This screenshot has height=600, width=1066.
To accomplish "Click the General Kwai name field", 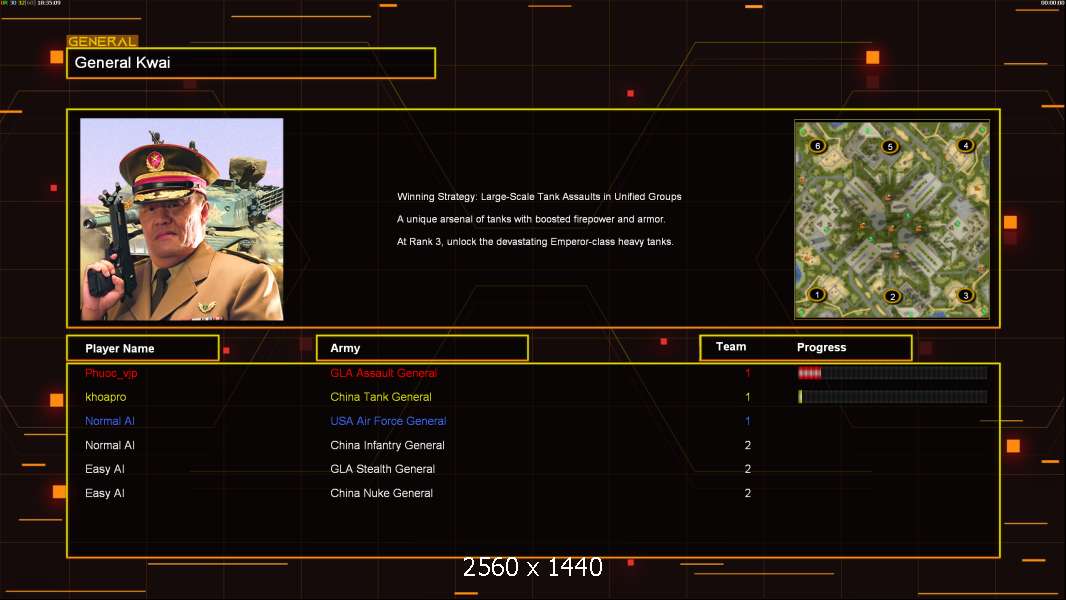I will tap(251, 63).
